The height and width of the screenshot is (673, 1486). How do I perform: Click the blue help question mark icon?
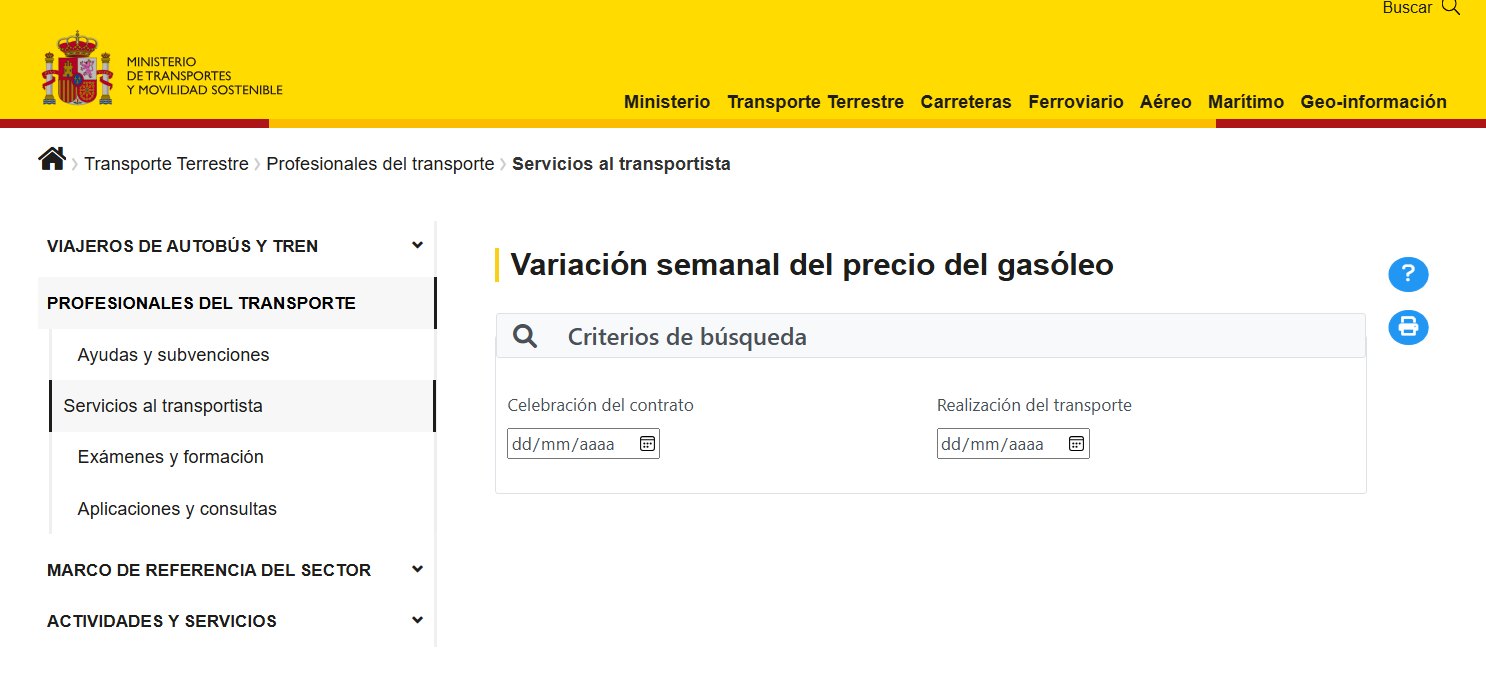coord(1408,274)
